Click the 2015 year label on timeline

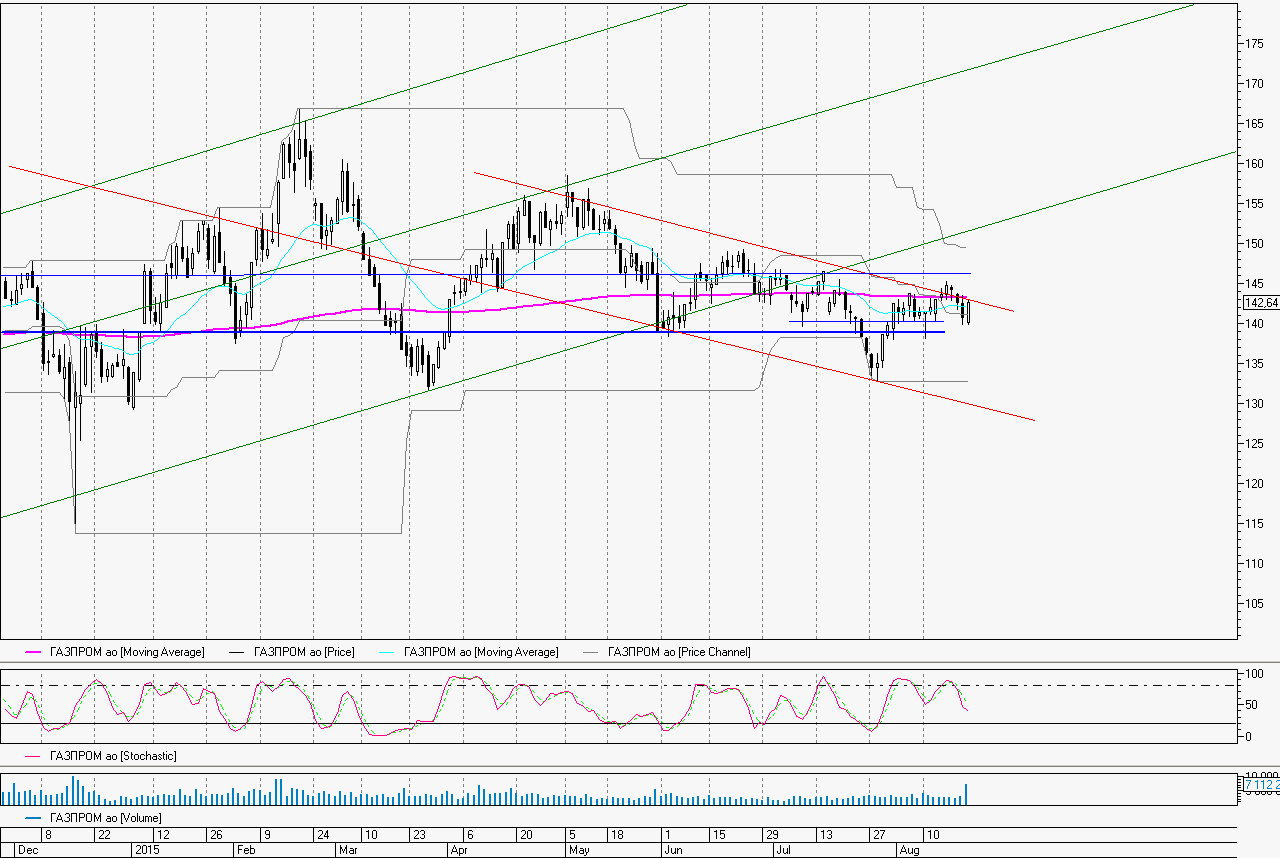146,849
